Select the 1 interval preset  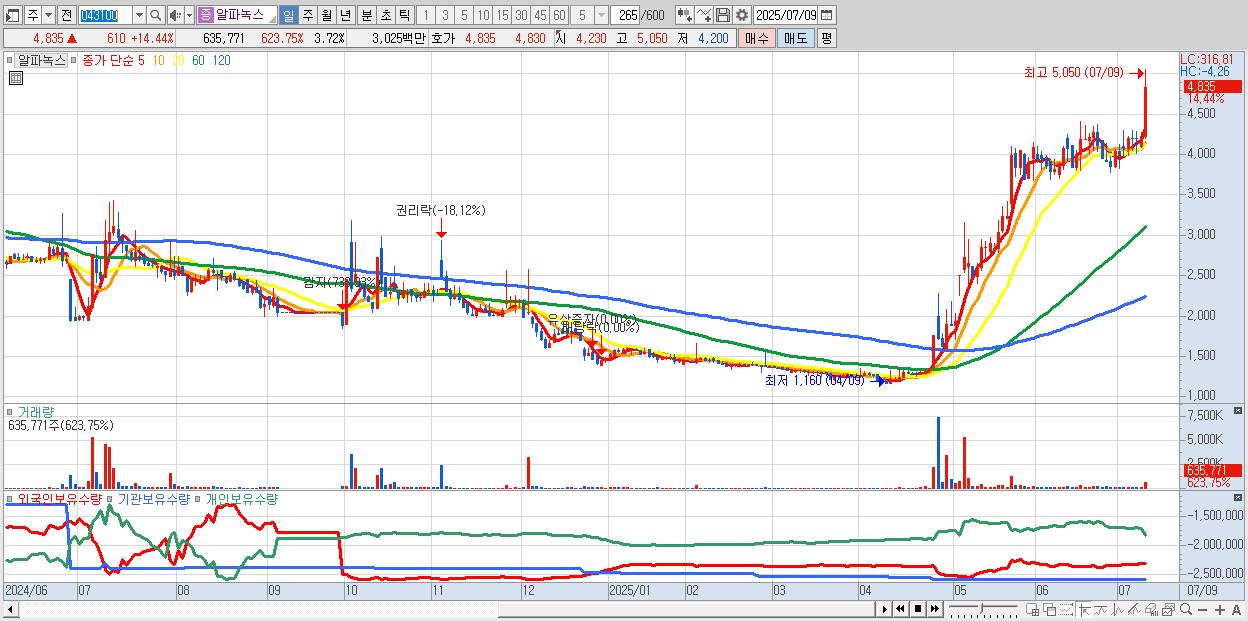425,15
